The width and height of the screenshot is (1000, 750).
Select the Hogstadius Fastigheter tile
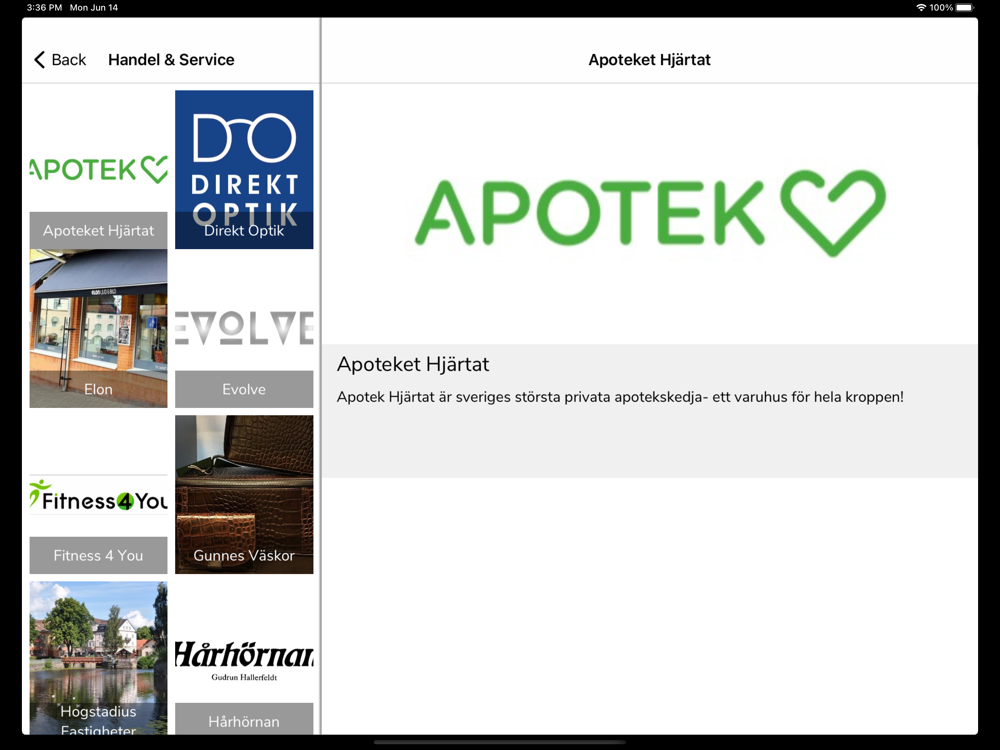98,658
